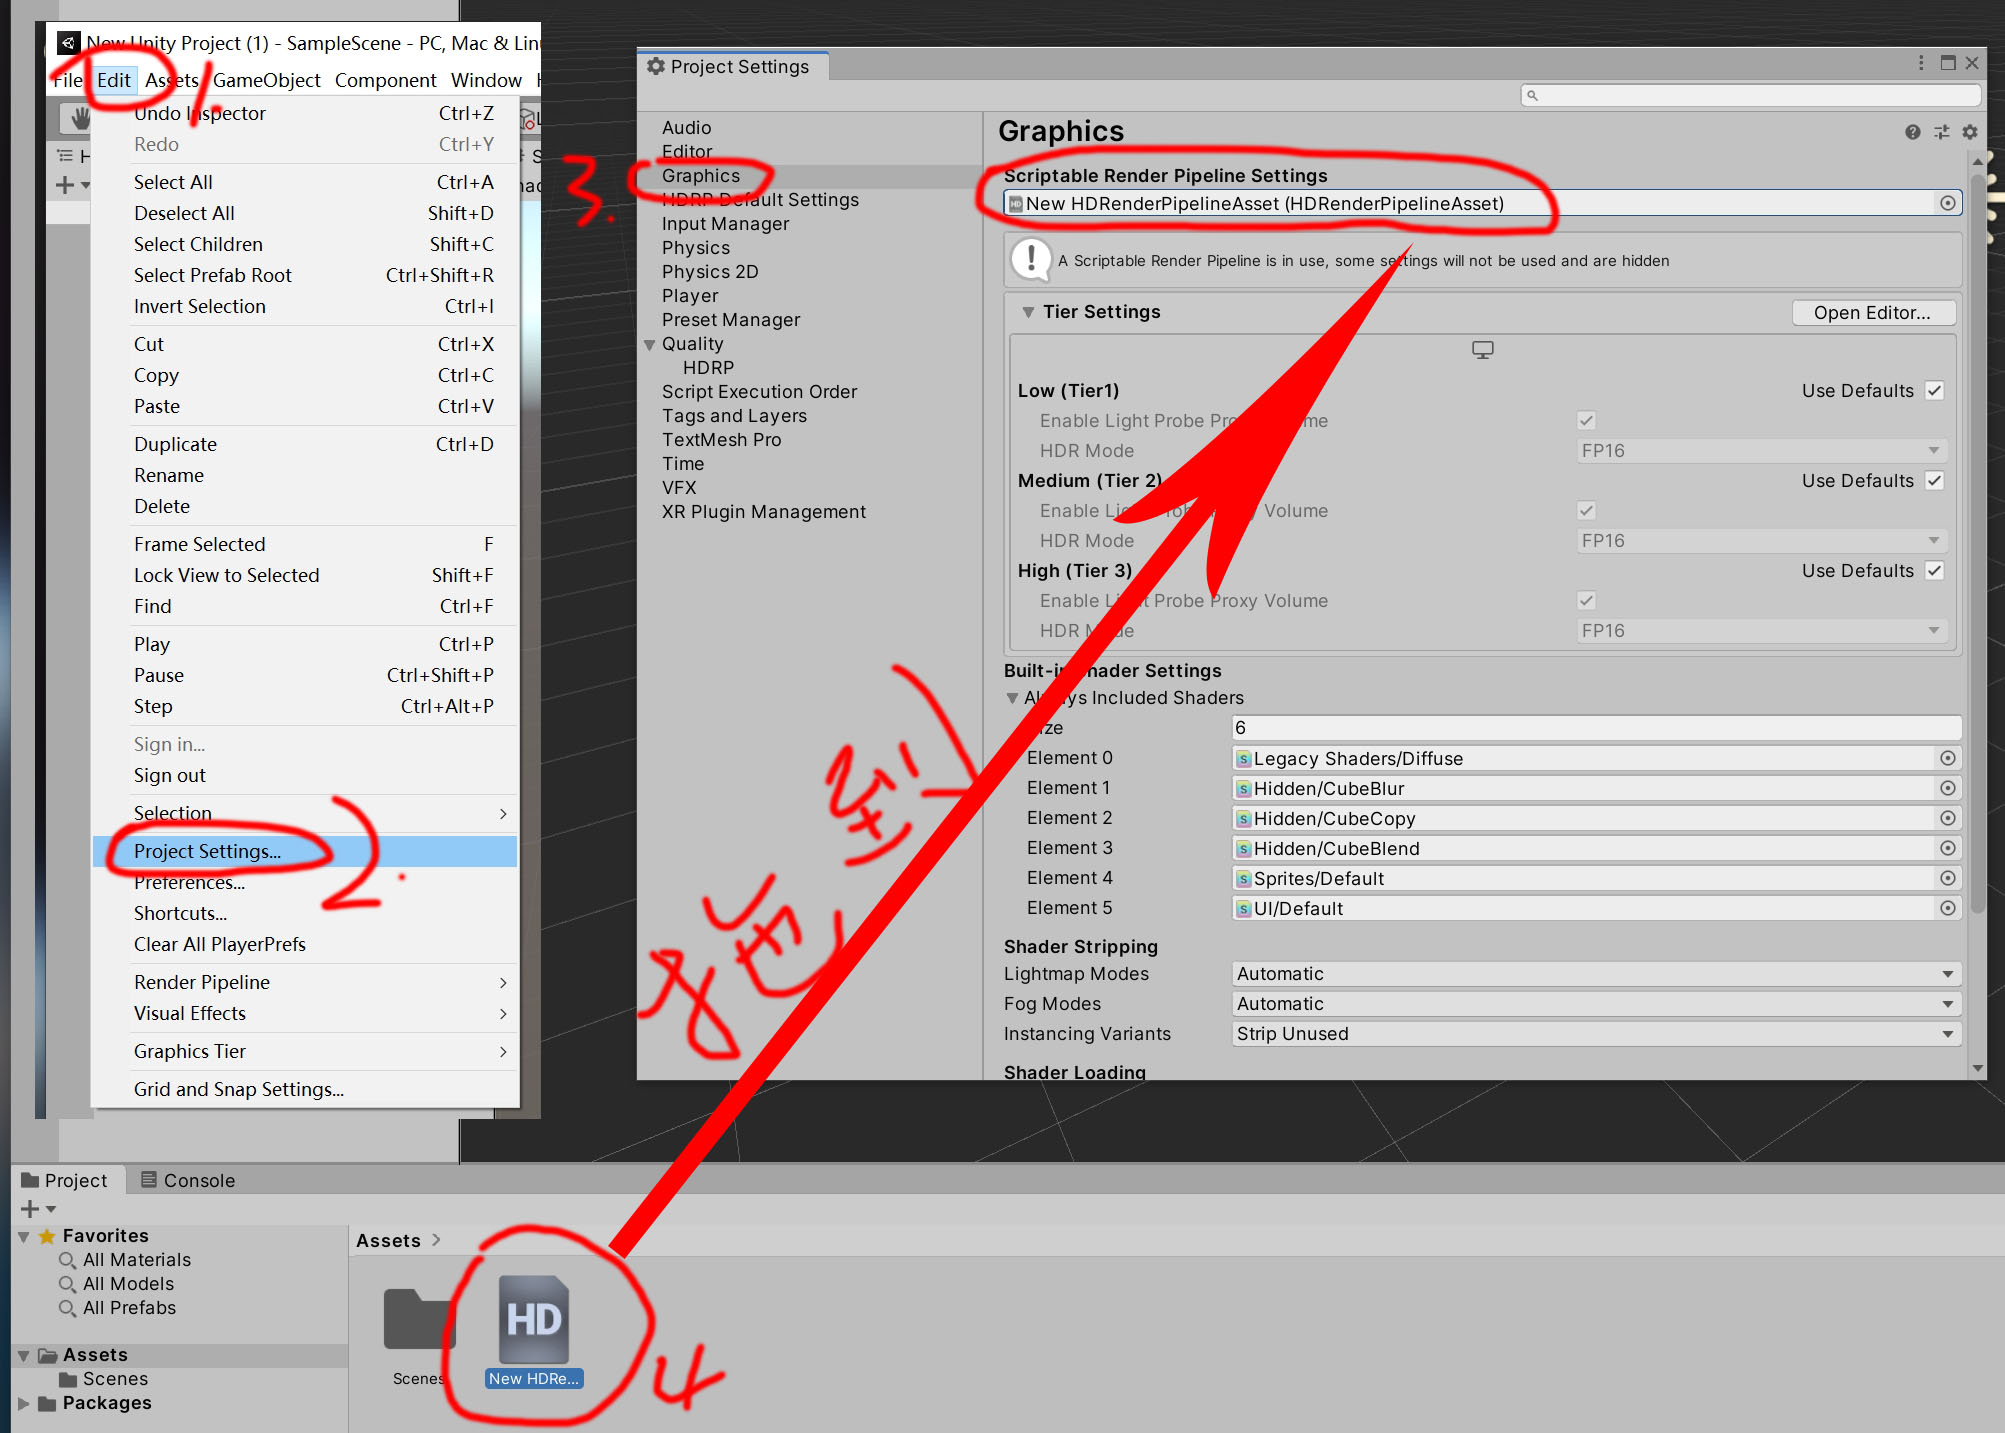Click the UI/Default shader icon

(x=1244, y=909)
